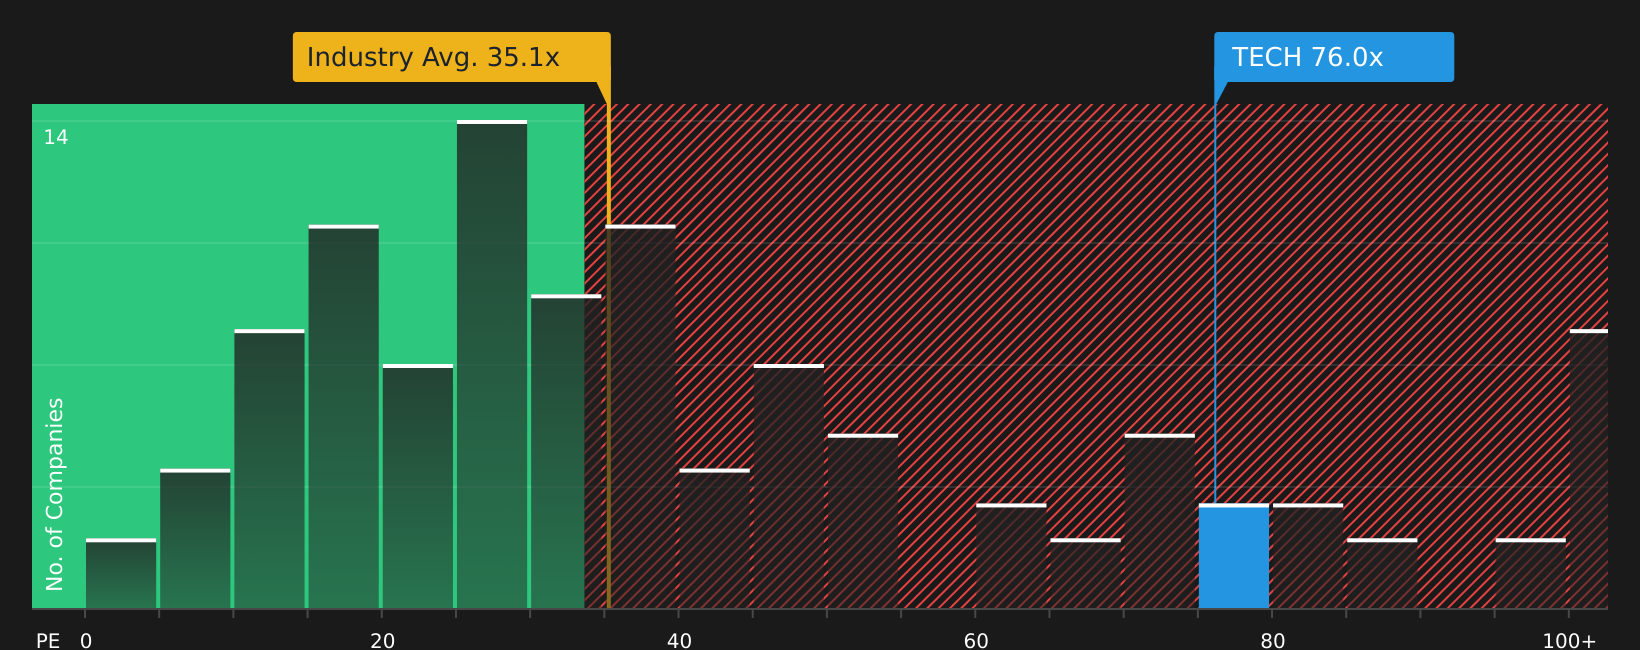Click the PE axis label
The width and height of the screenshot is (1640, 650).
(48, 641)
